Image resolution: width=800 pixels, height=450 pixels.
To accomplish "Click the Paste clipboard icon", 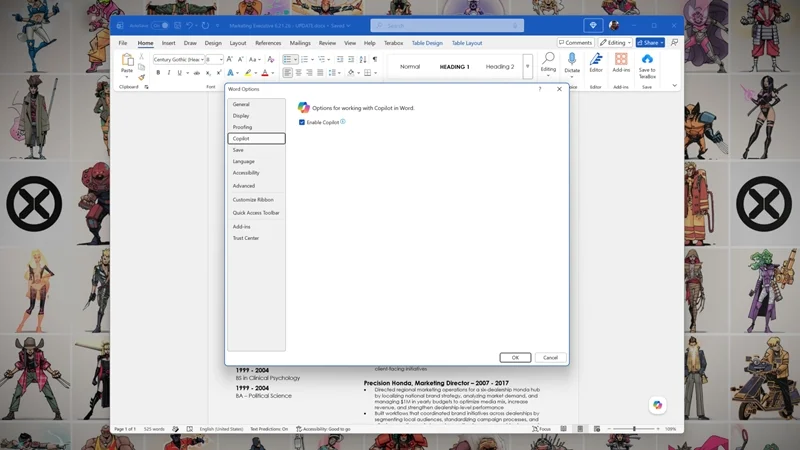I will [127, 60].
